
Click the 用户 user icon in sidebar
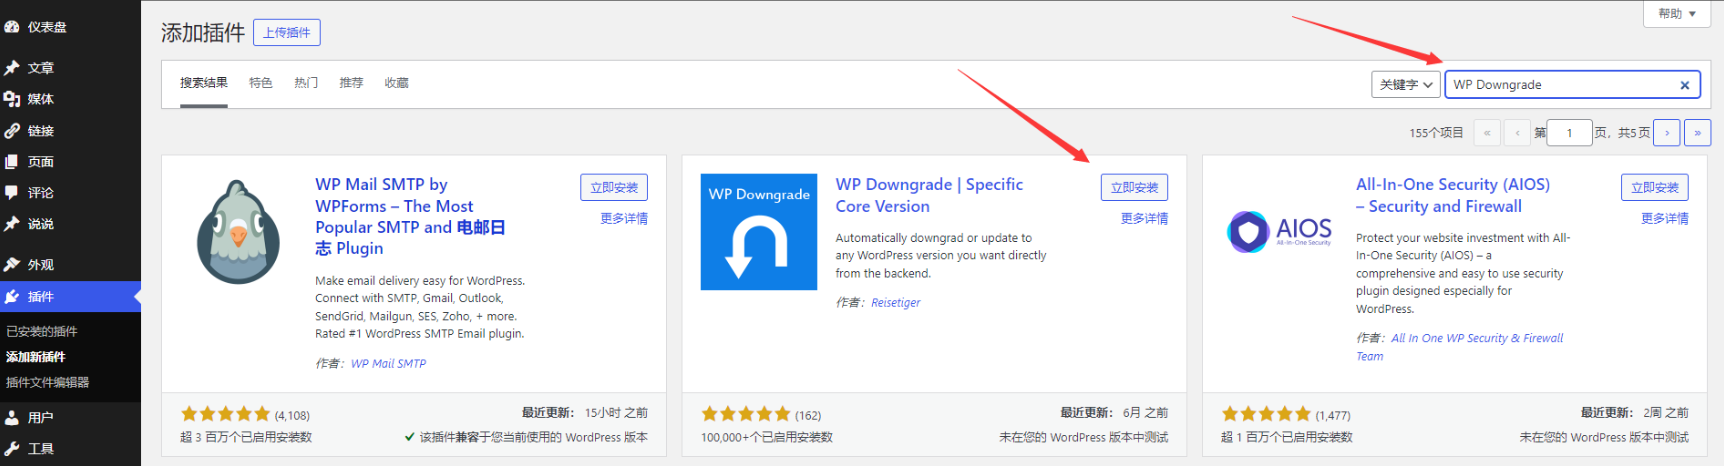coord(12,418)
